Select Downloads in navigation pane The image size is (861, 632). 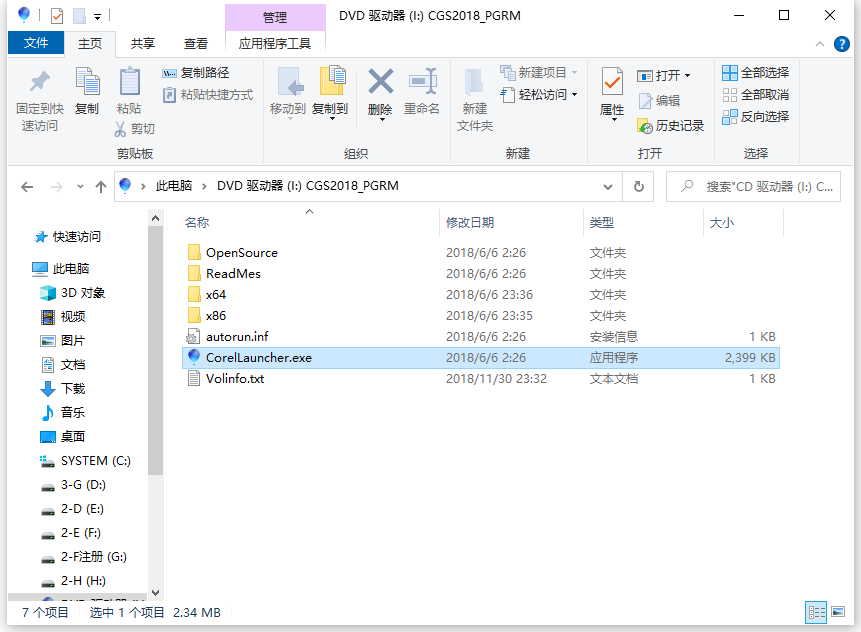64,389
